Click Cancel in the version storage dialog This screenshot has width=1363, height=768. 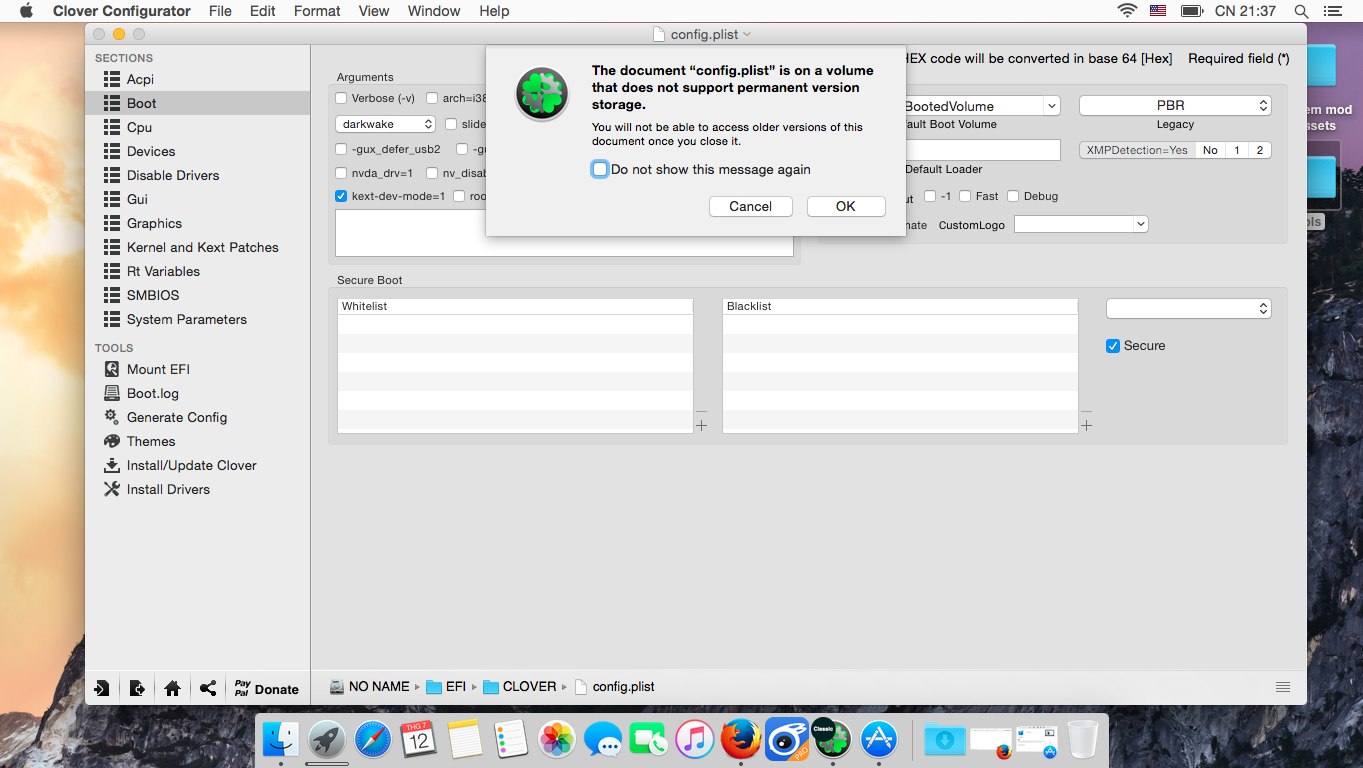[750, 206]
